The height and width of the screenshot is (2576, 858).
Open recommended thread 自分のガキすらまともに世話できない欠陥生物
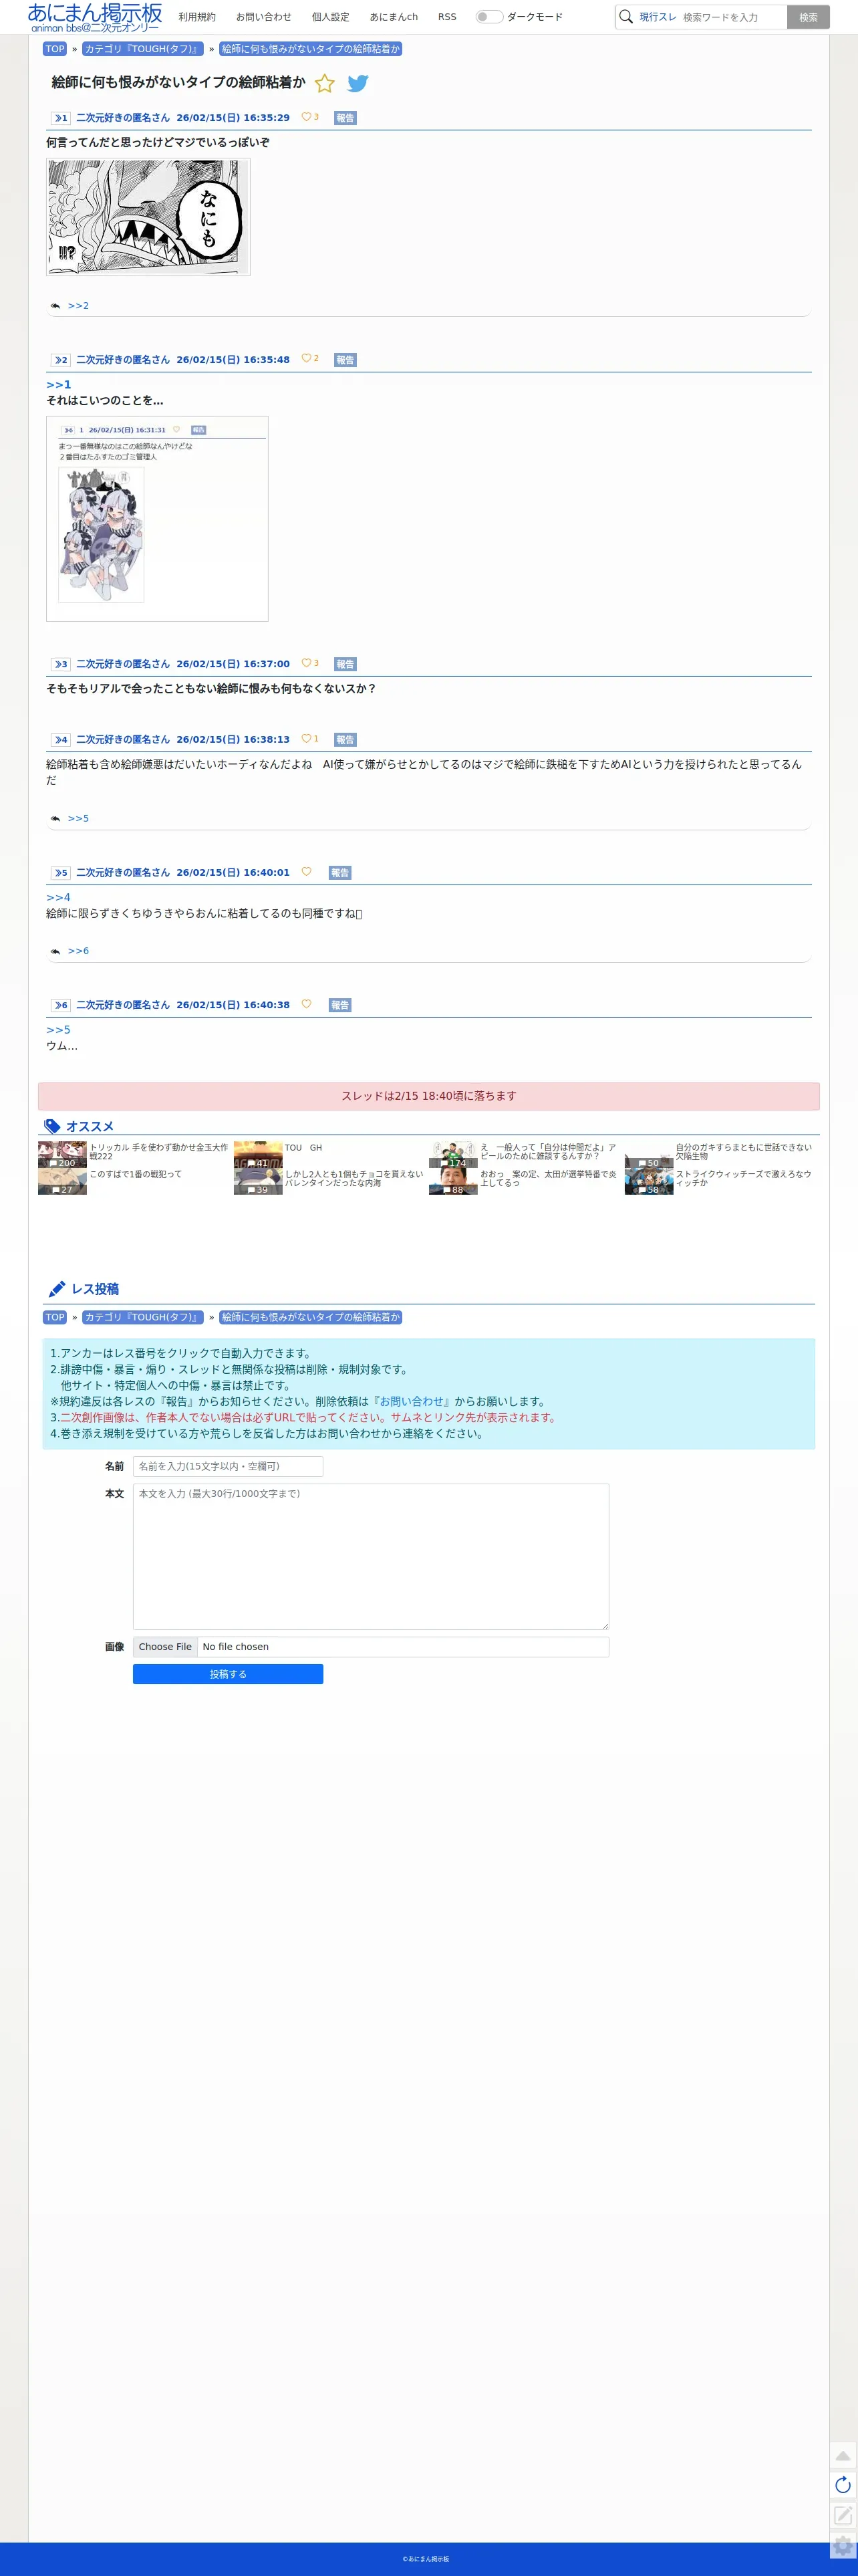744,1152
